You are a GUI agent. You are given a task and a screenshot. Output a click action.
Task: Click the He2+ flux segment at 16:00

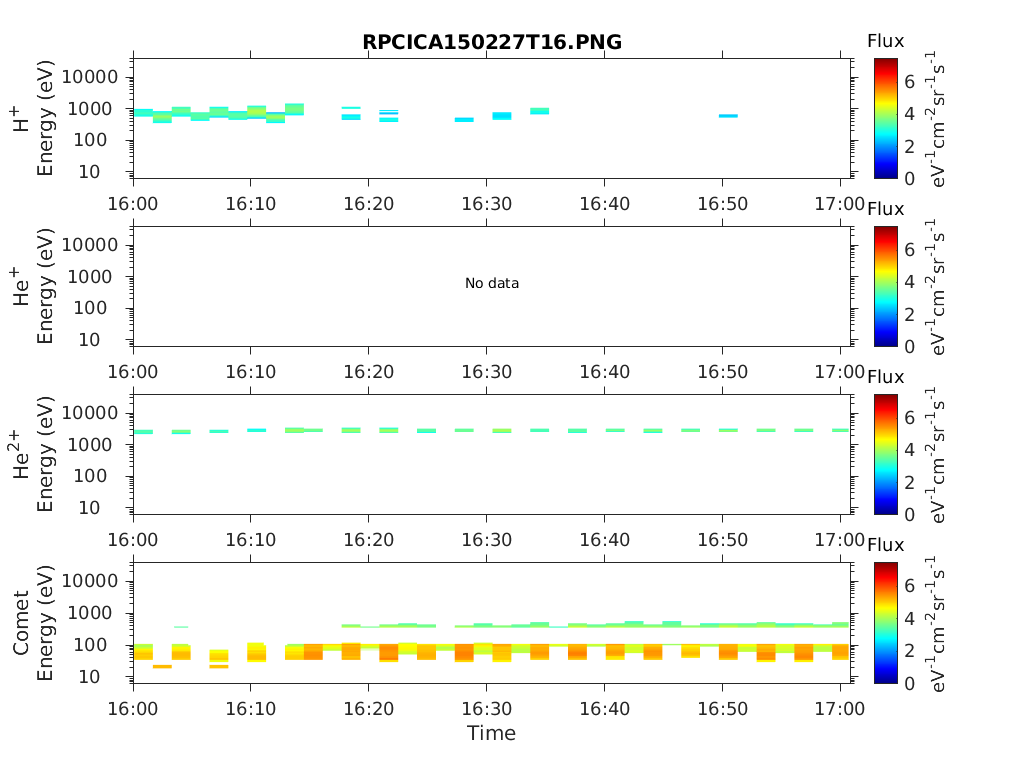143,432
